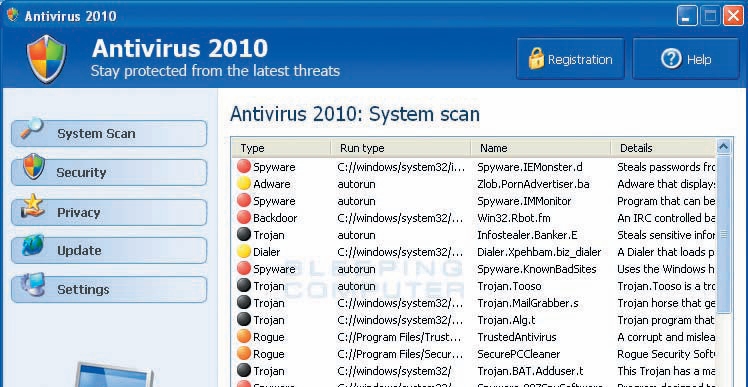Select the SecurePCCleaner name cell

click(x=519, y=354)
